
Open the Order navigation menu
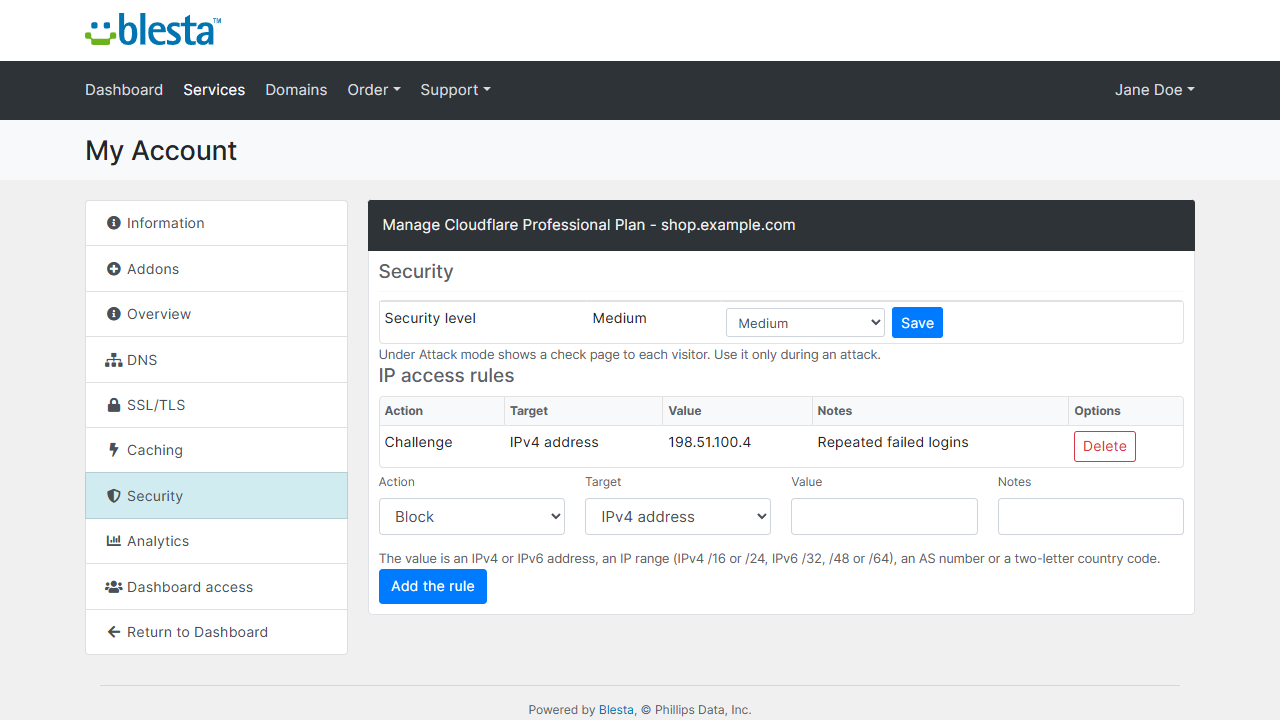374,90
